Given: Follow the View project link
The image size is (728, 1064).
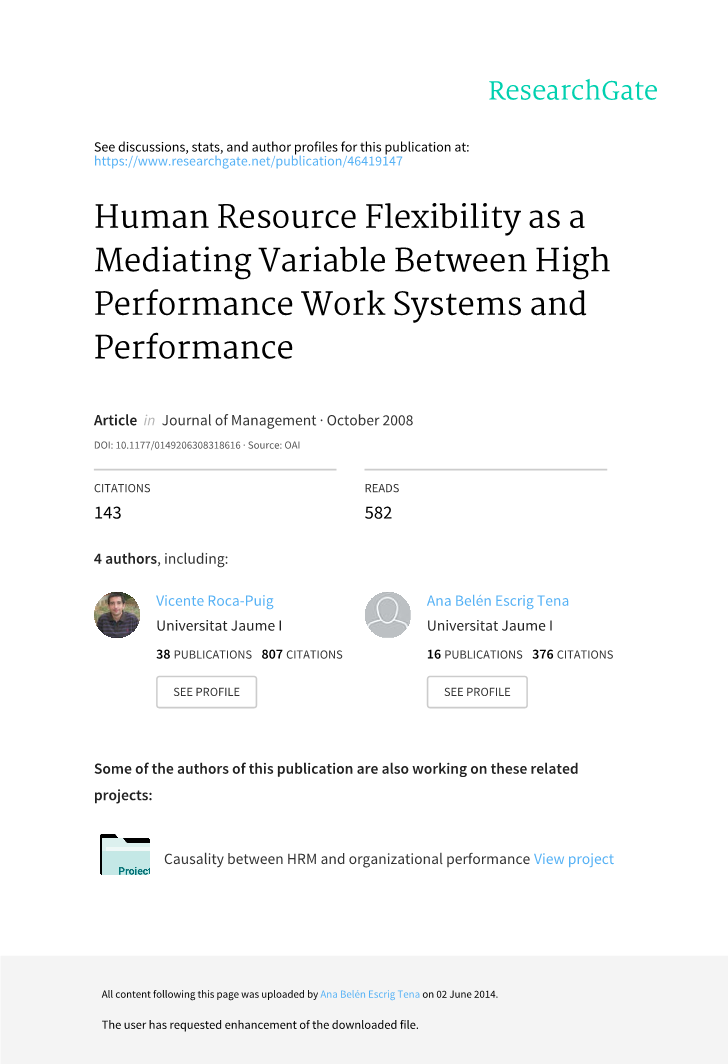Looking at the screenshot, I should coord(573,859).
